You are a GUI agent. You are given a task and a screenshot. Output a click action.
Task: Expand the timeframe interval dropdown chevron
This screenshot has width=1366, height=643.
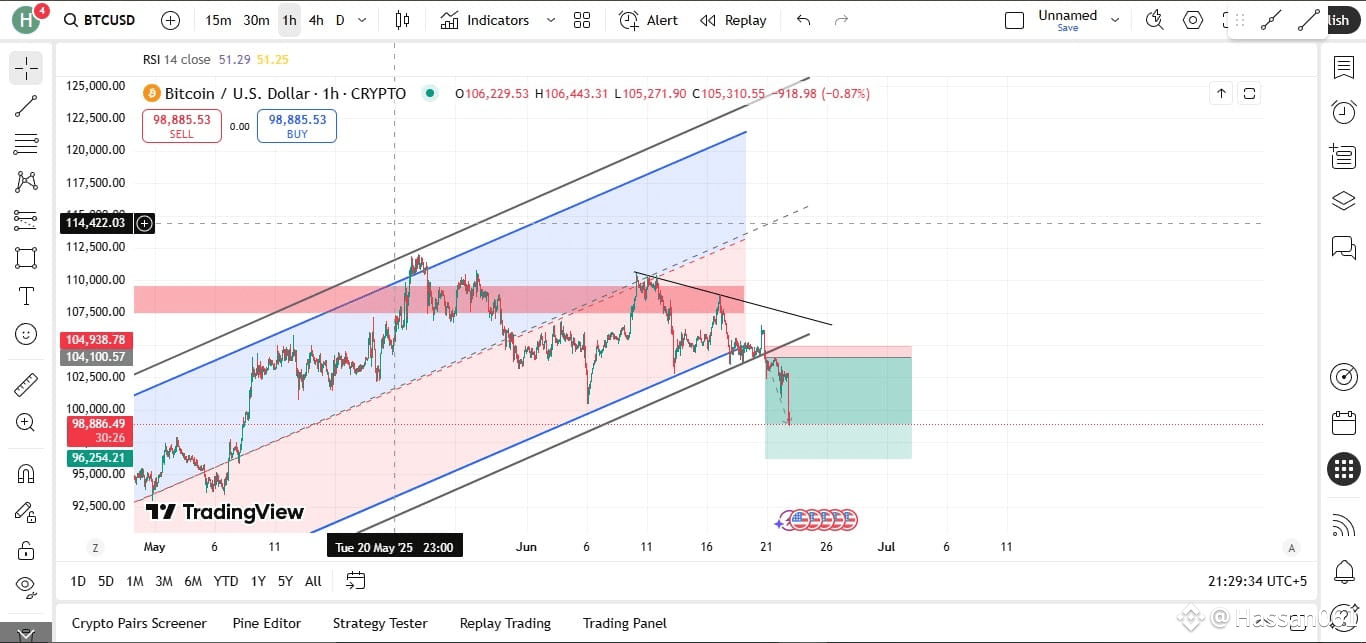click(x=362, y=20)
